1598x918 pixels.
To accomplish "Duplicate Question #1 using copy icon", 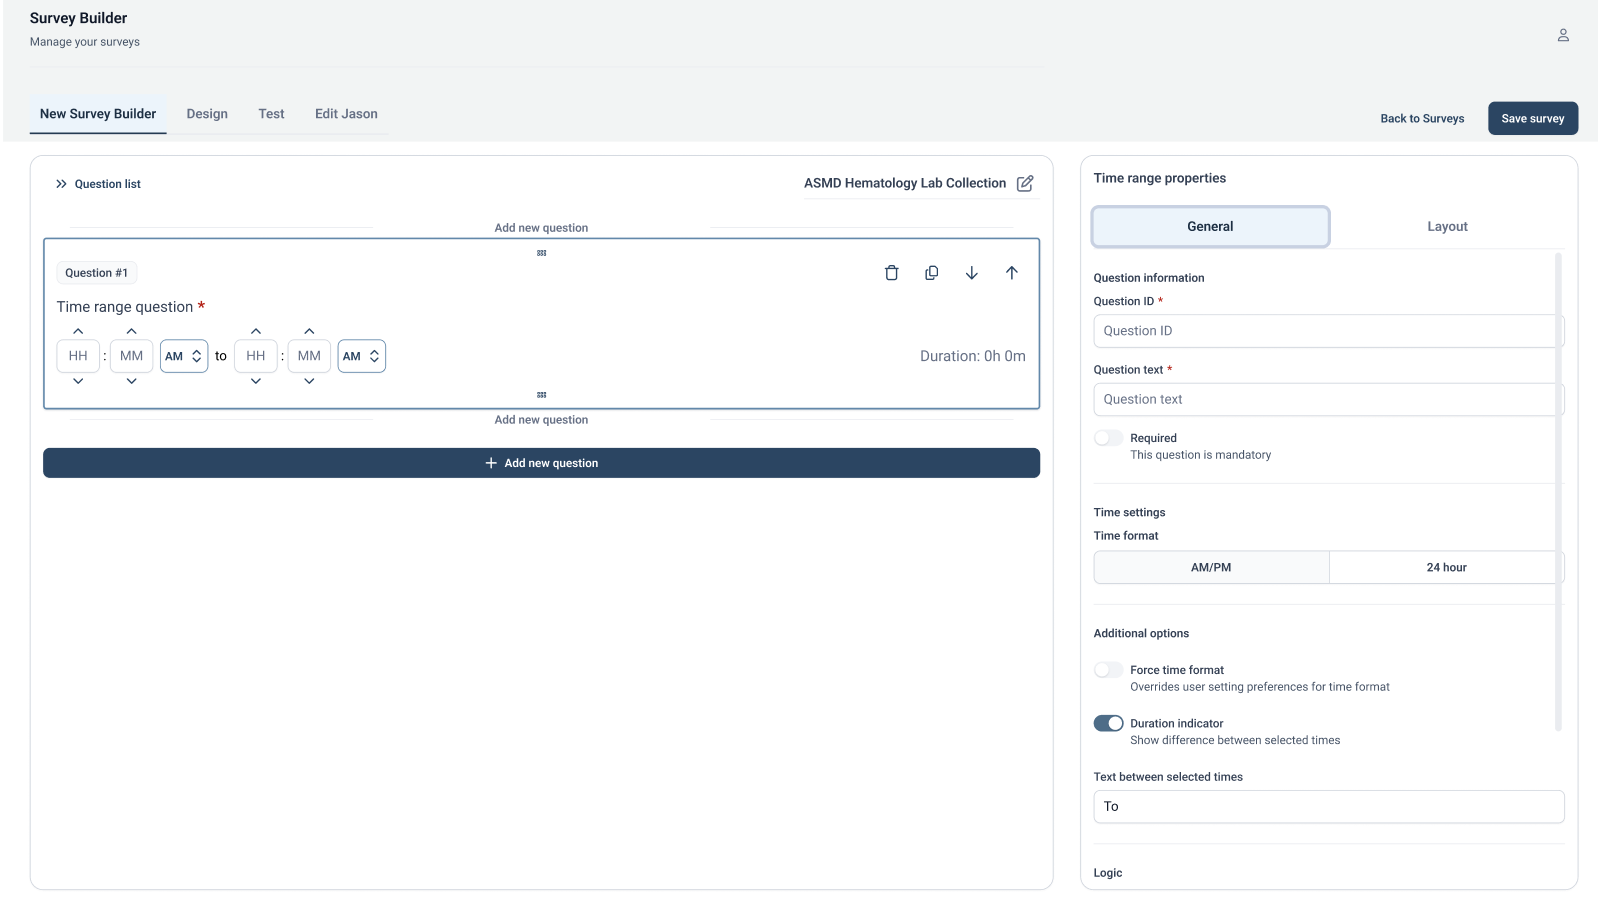I will [931, 273].
